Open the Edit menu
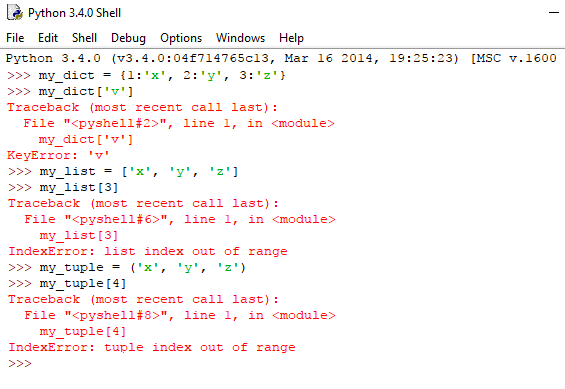The image size is (565, 389). point(48,38)
